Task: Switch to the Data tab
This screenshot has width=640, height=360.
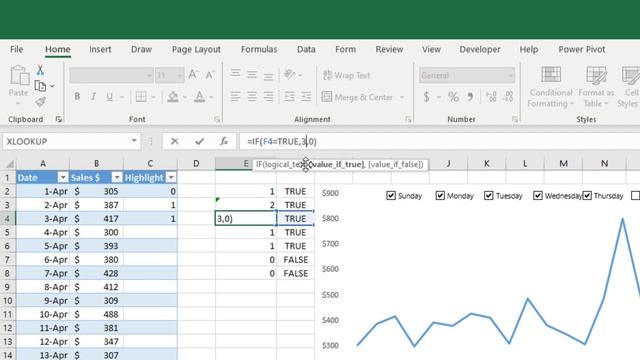Action: [x=306, y=49]
